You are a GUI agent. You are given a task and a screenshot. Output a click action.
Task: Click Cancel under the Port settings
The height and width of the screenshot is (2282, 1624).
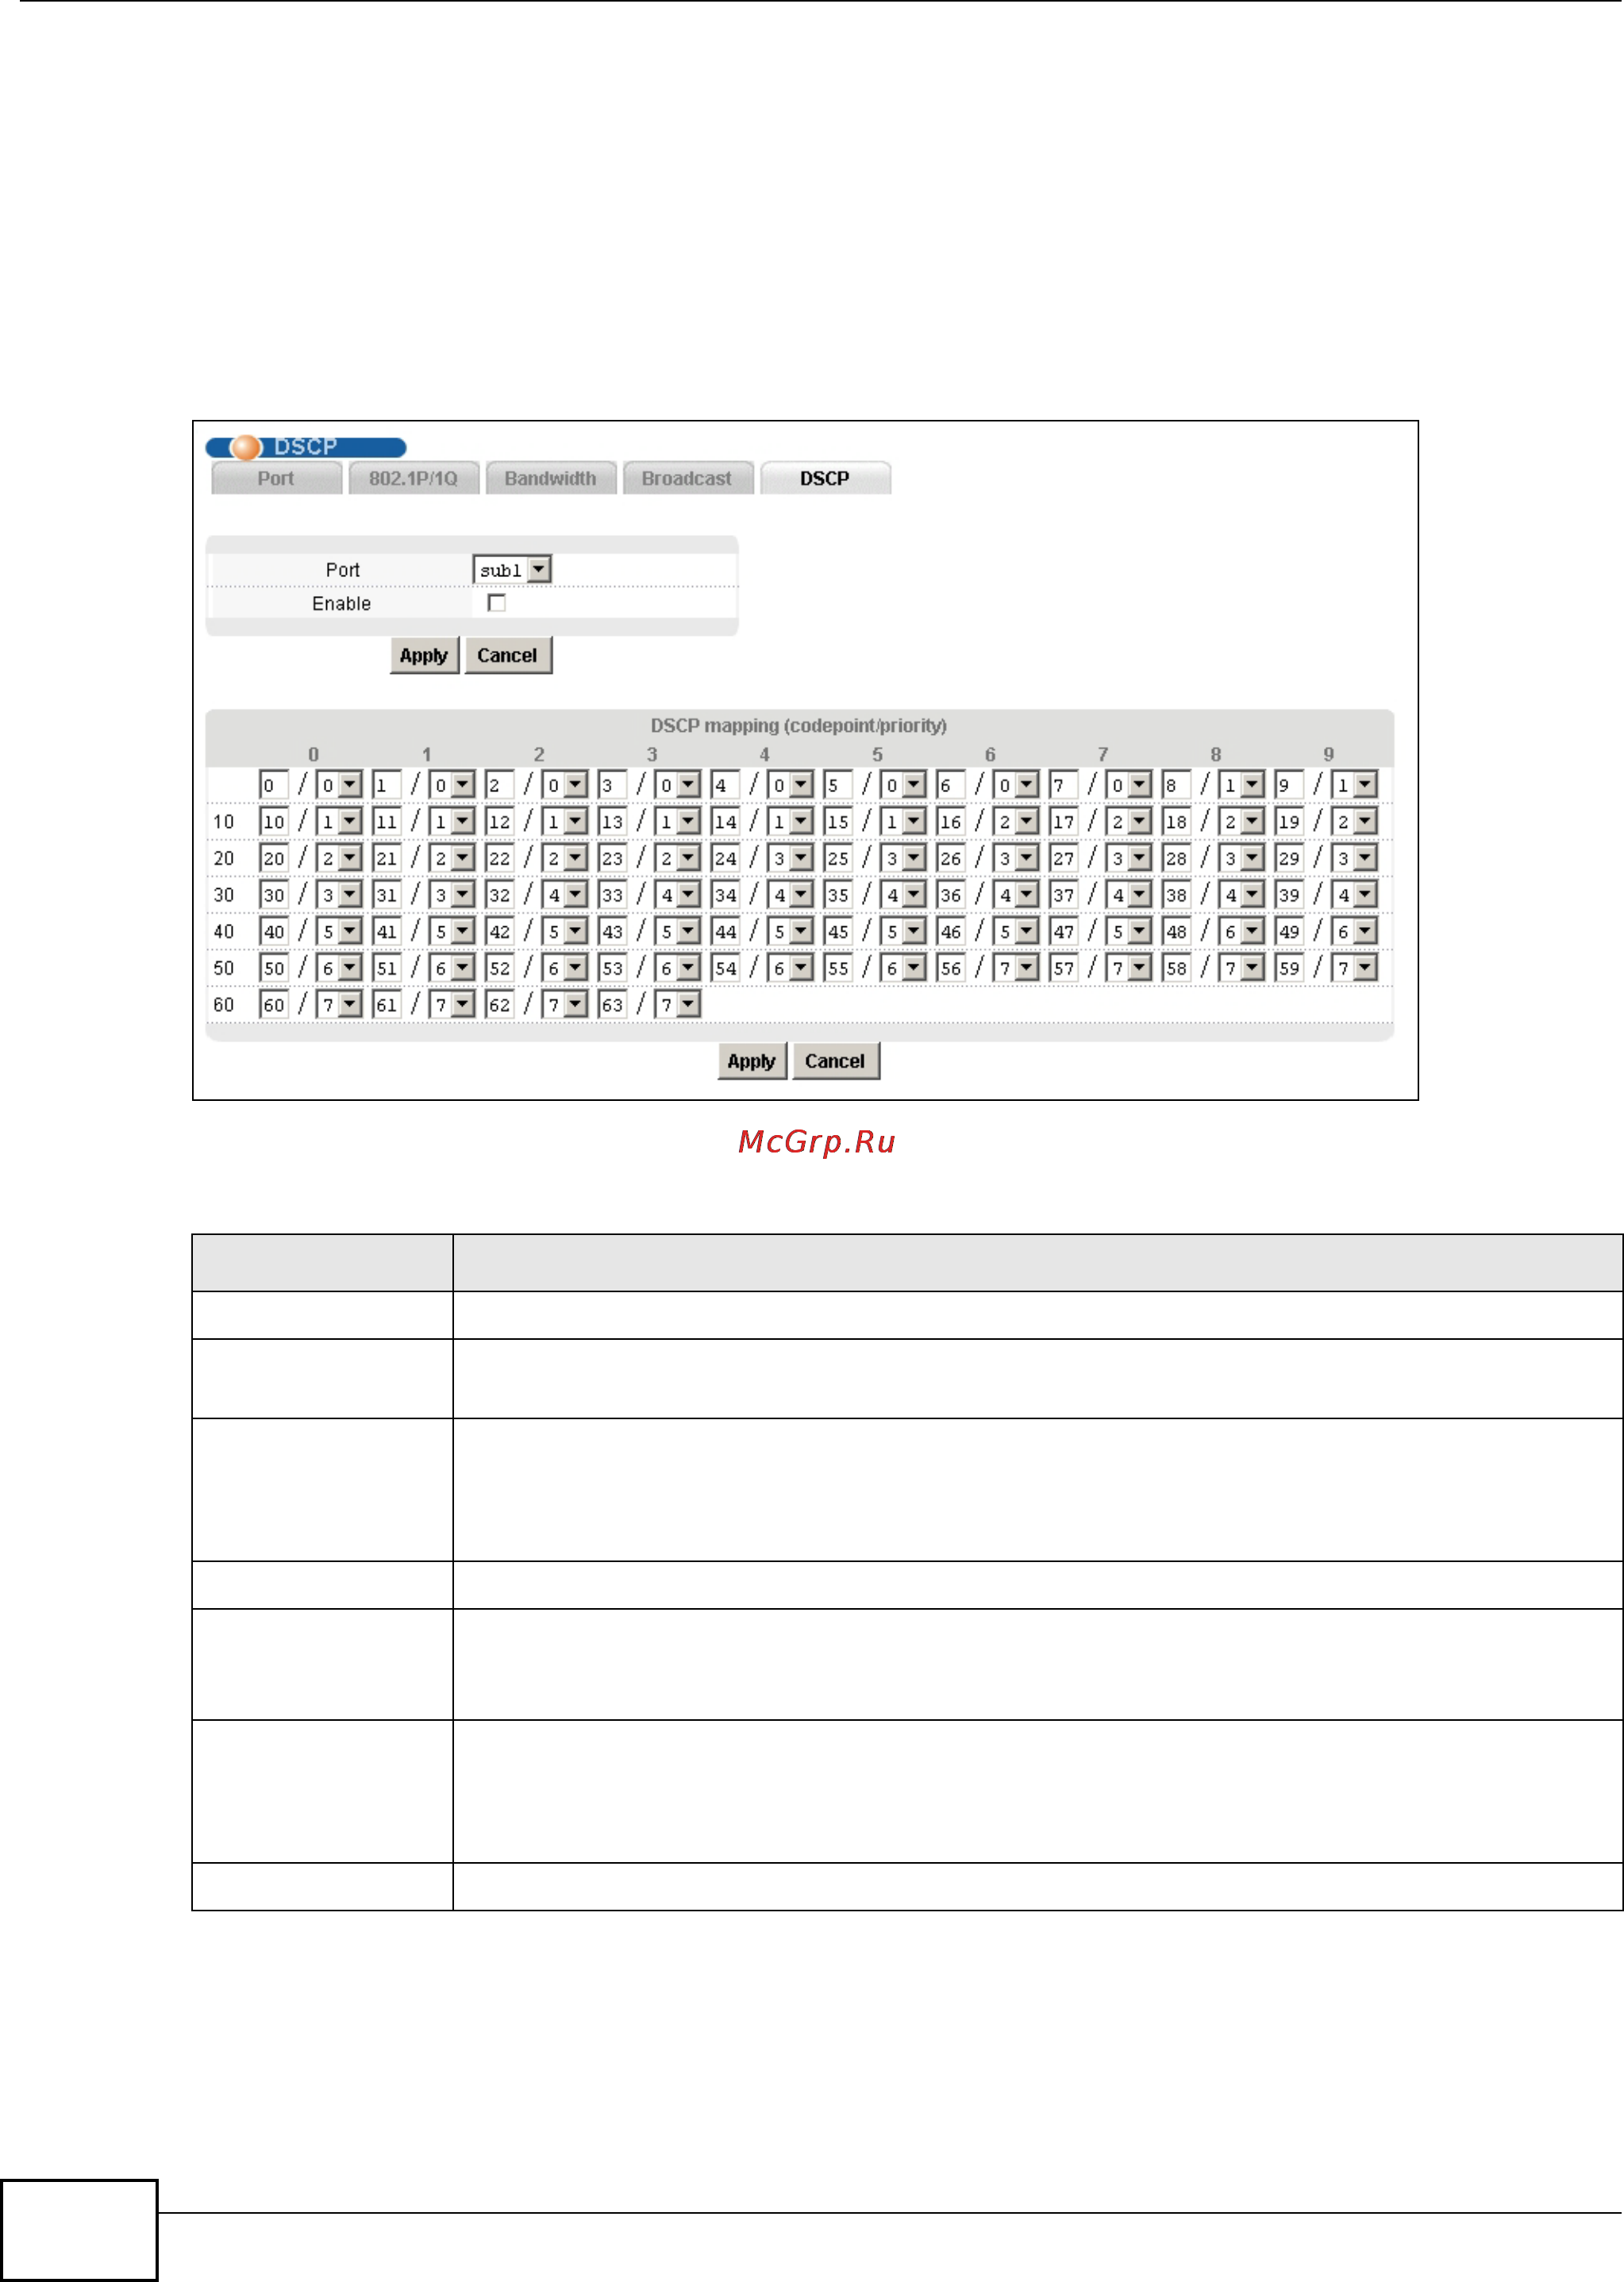pyautogui.click(x=507, y=655)
